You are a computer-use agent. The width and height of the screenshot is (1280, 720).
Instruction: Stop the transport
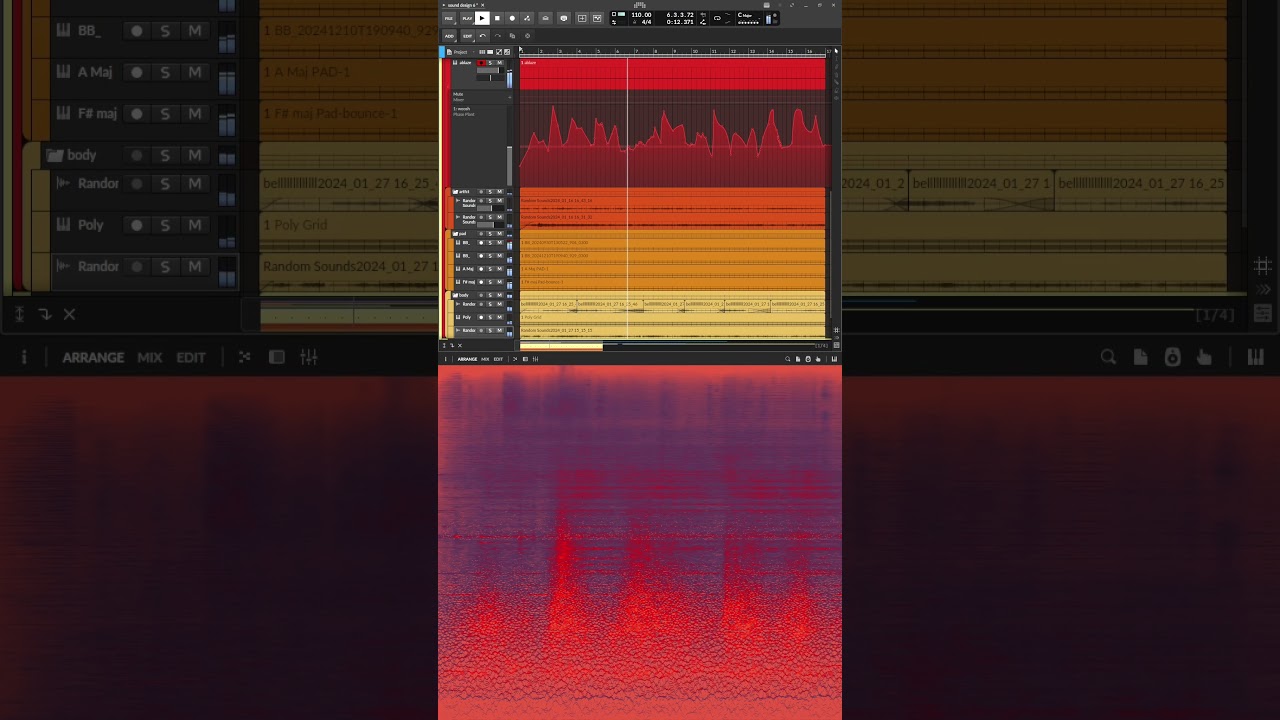coord(497,18)
